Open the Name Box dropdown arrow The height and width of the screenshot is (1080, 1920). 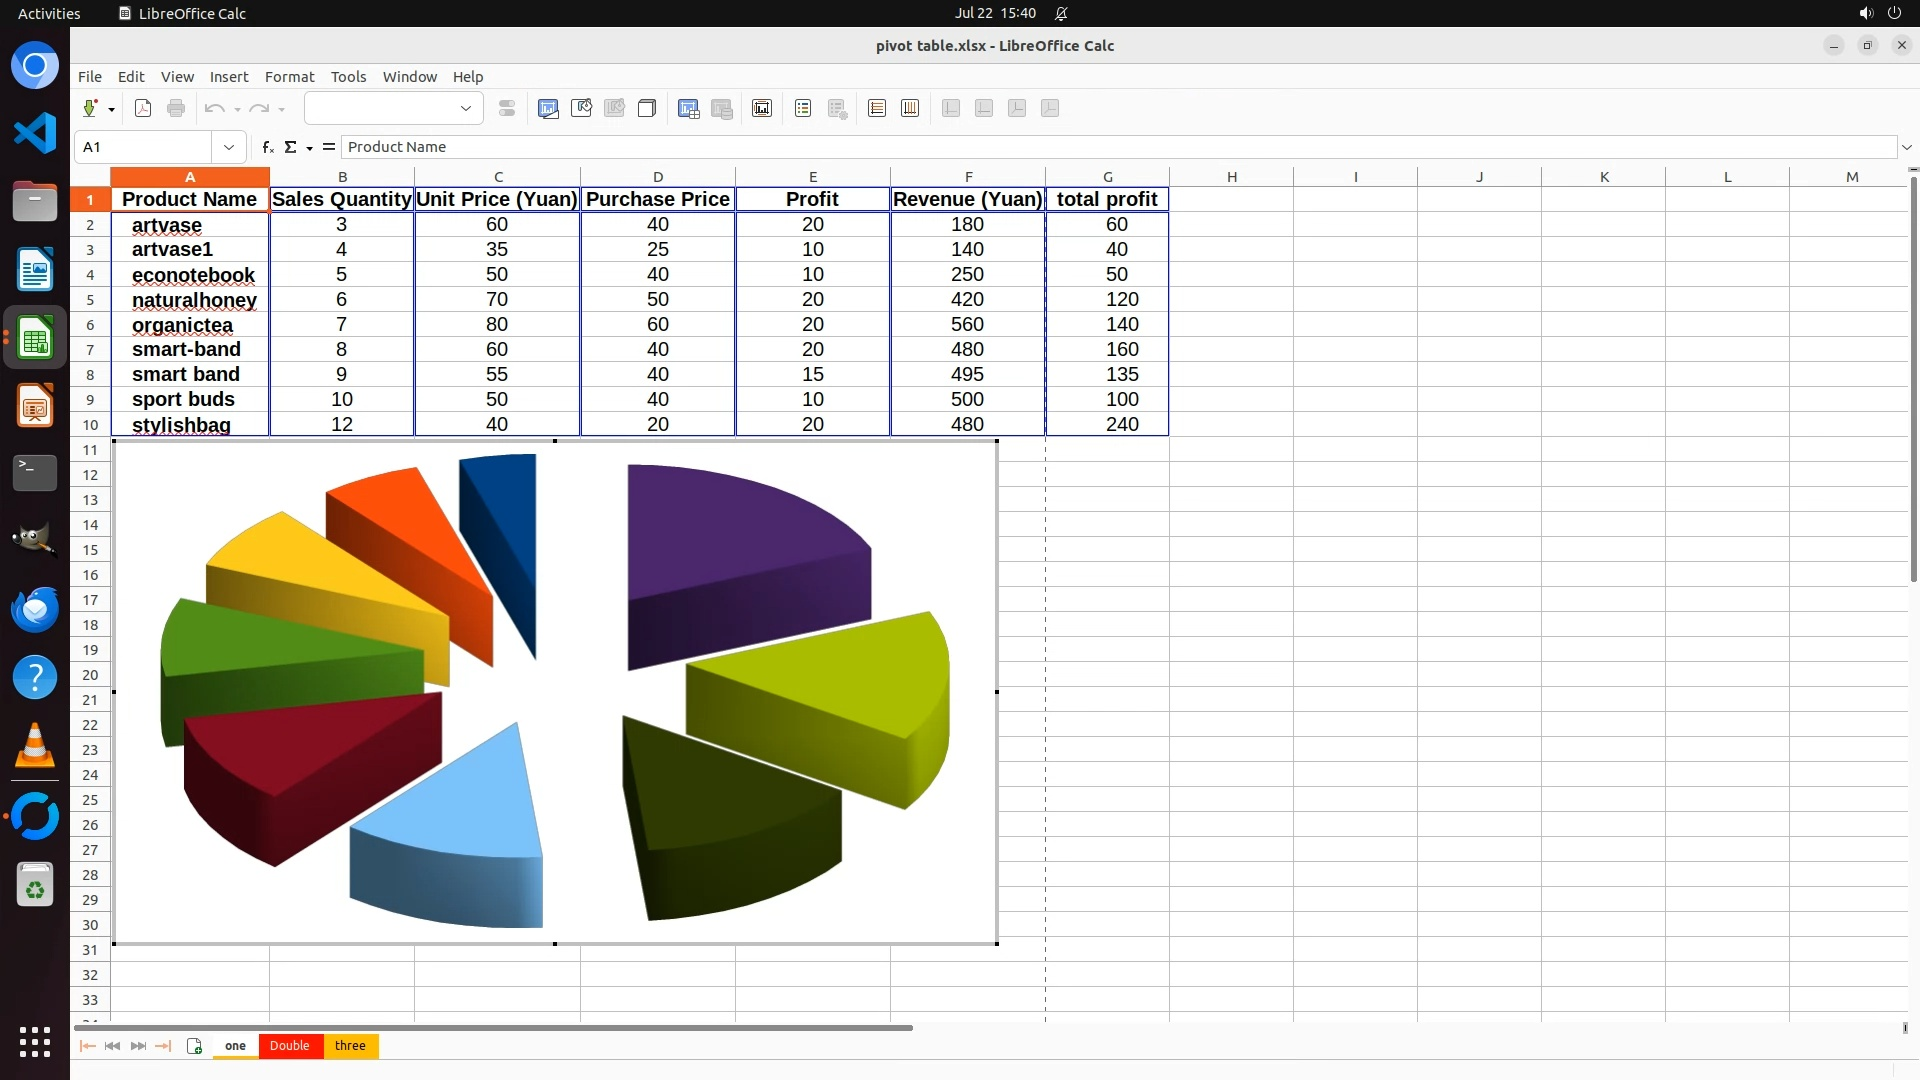click(x=229, y=147)
